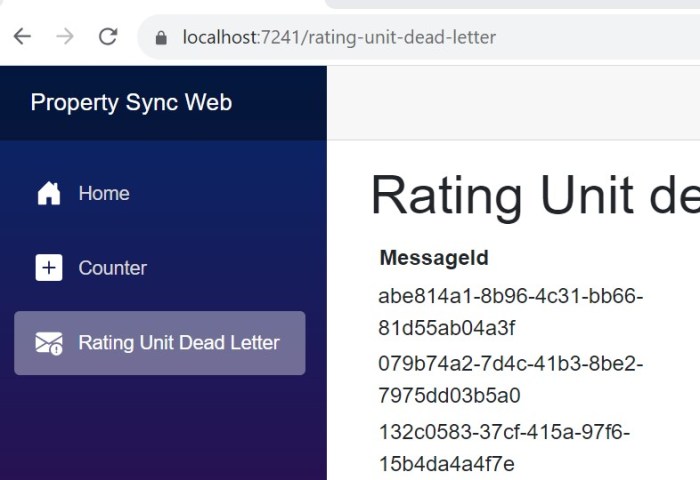
Task: Click the plus-square icon beside Counter
Action: [x=49, y=268]
